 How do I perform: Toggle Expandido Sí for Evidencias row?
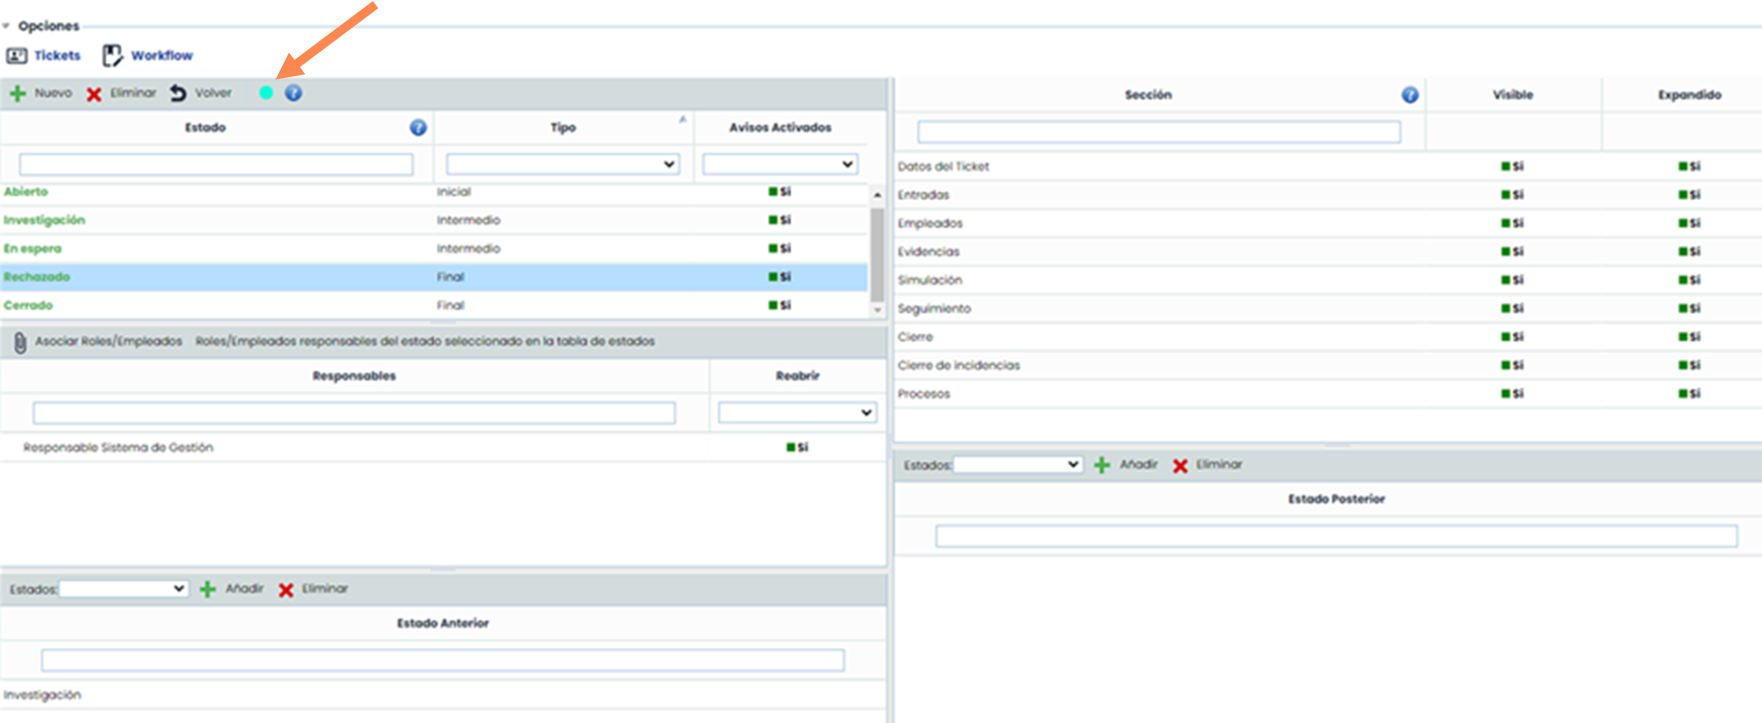pos(1689,252)
